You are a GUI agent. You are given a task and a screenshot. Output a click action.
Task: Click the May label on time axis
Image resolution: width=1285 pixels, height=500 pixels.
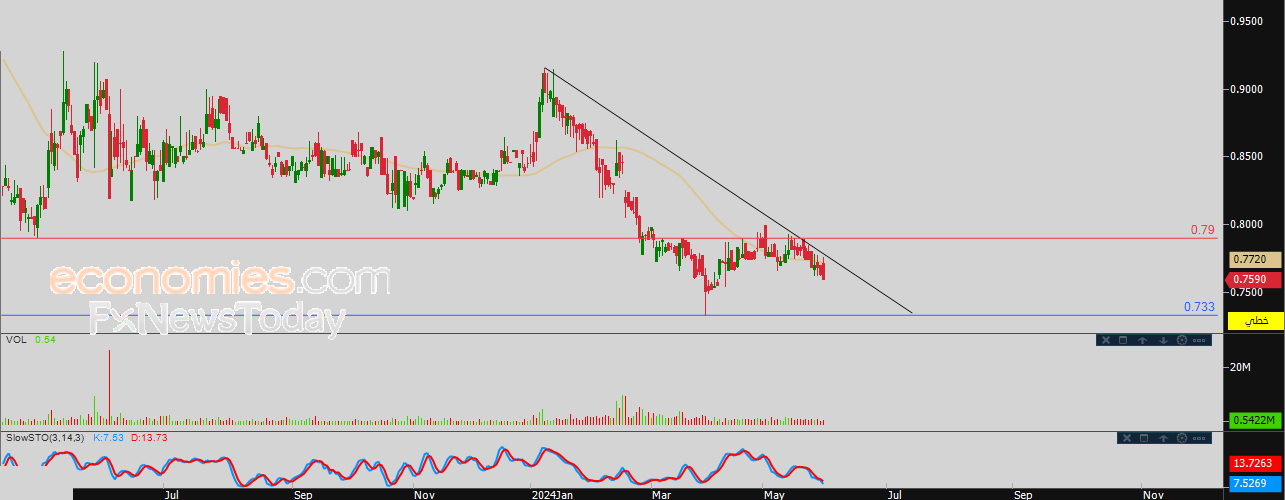coord(773,494)
